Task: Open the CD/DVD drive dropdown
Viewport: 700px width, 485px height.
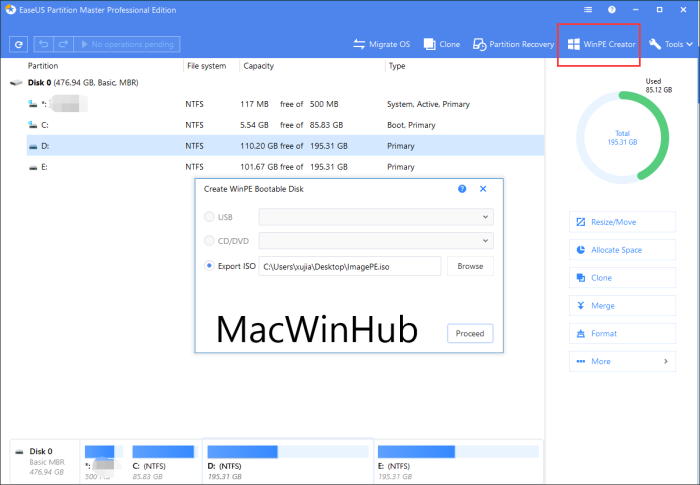Action: 376,241
